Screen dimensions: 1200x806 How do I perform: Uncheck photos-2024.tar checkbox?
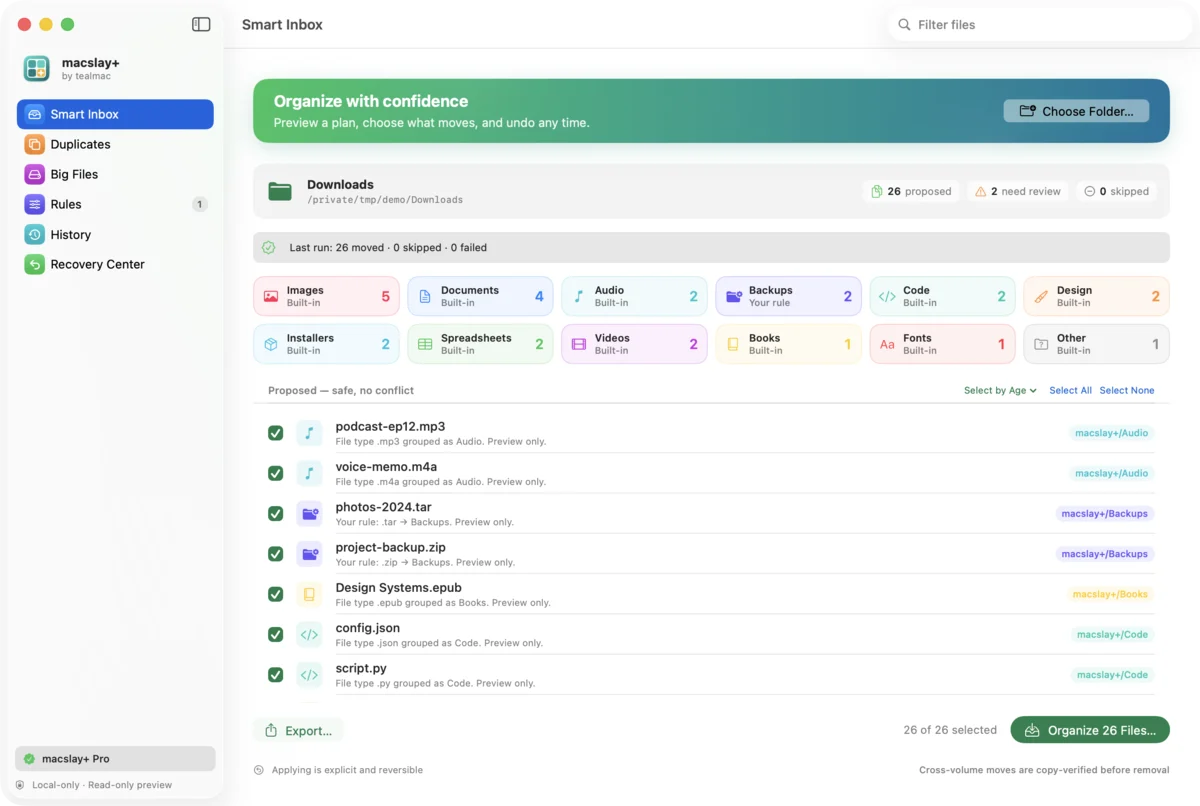[275, 513]
